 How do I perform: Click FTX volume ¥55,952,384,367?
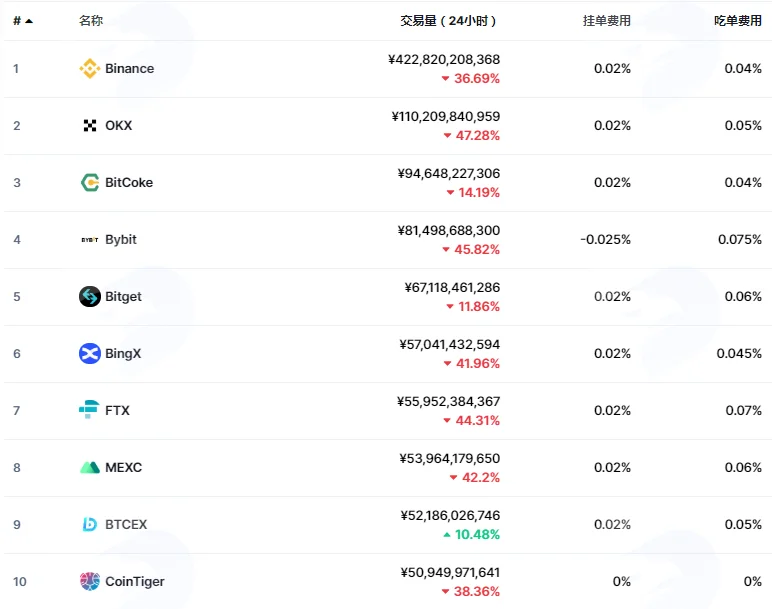pos(449,402)
